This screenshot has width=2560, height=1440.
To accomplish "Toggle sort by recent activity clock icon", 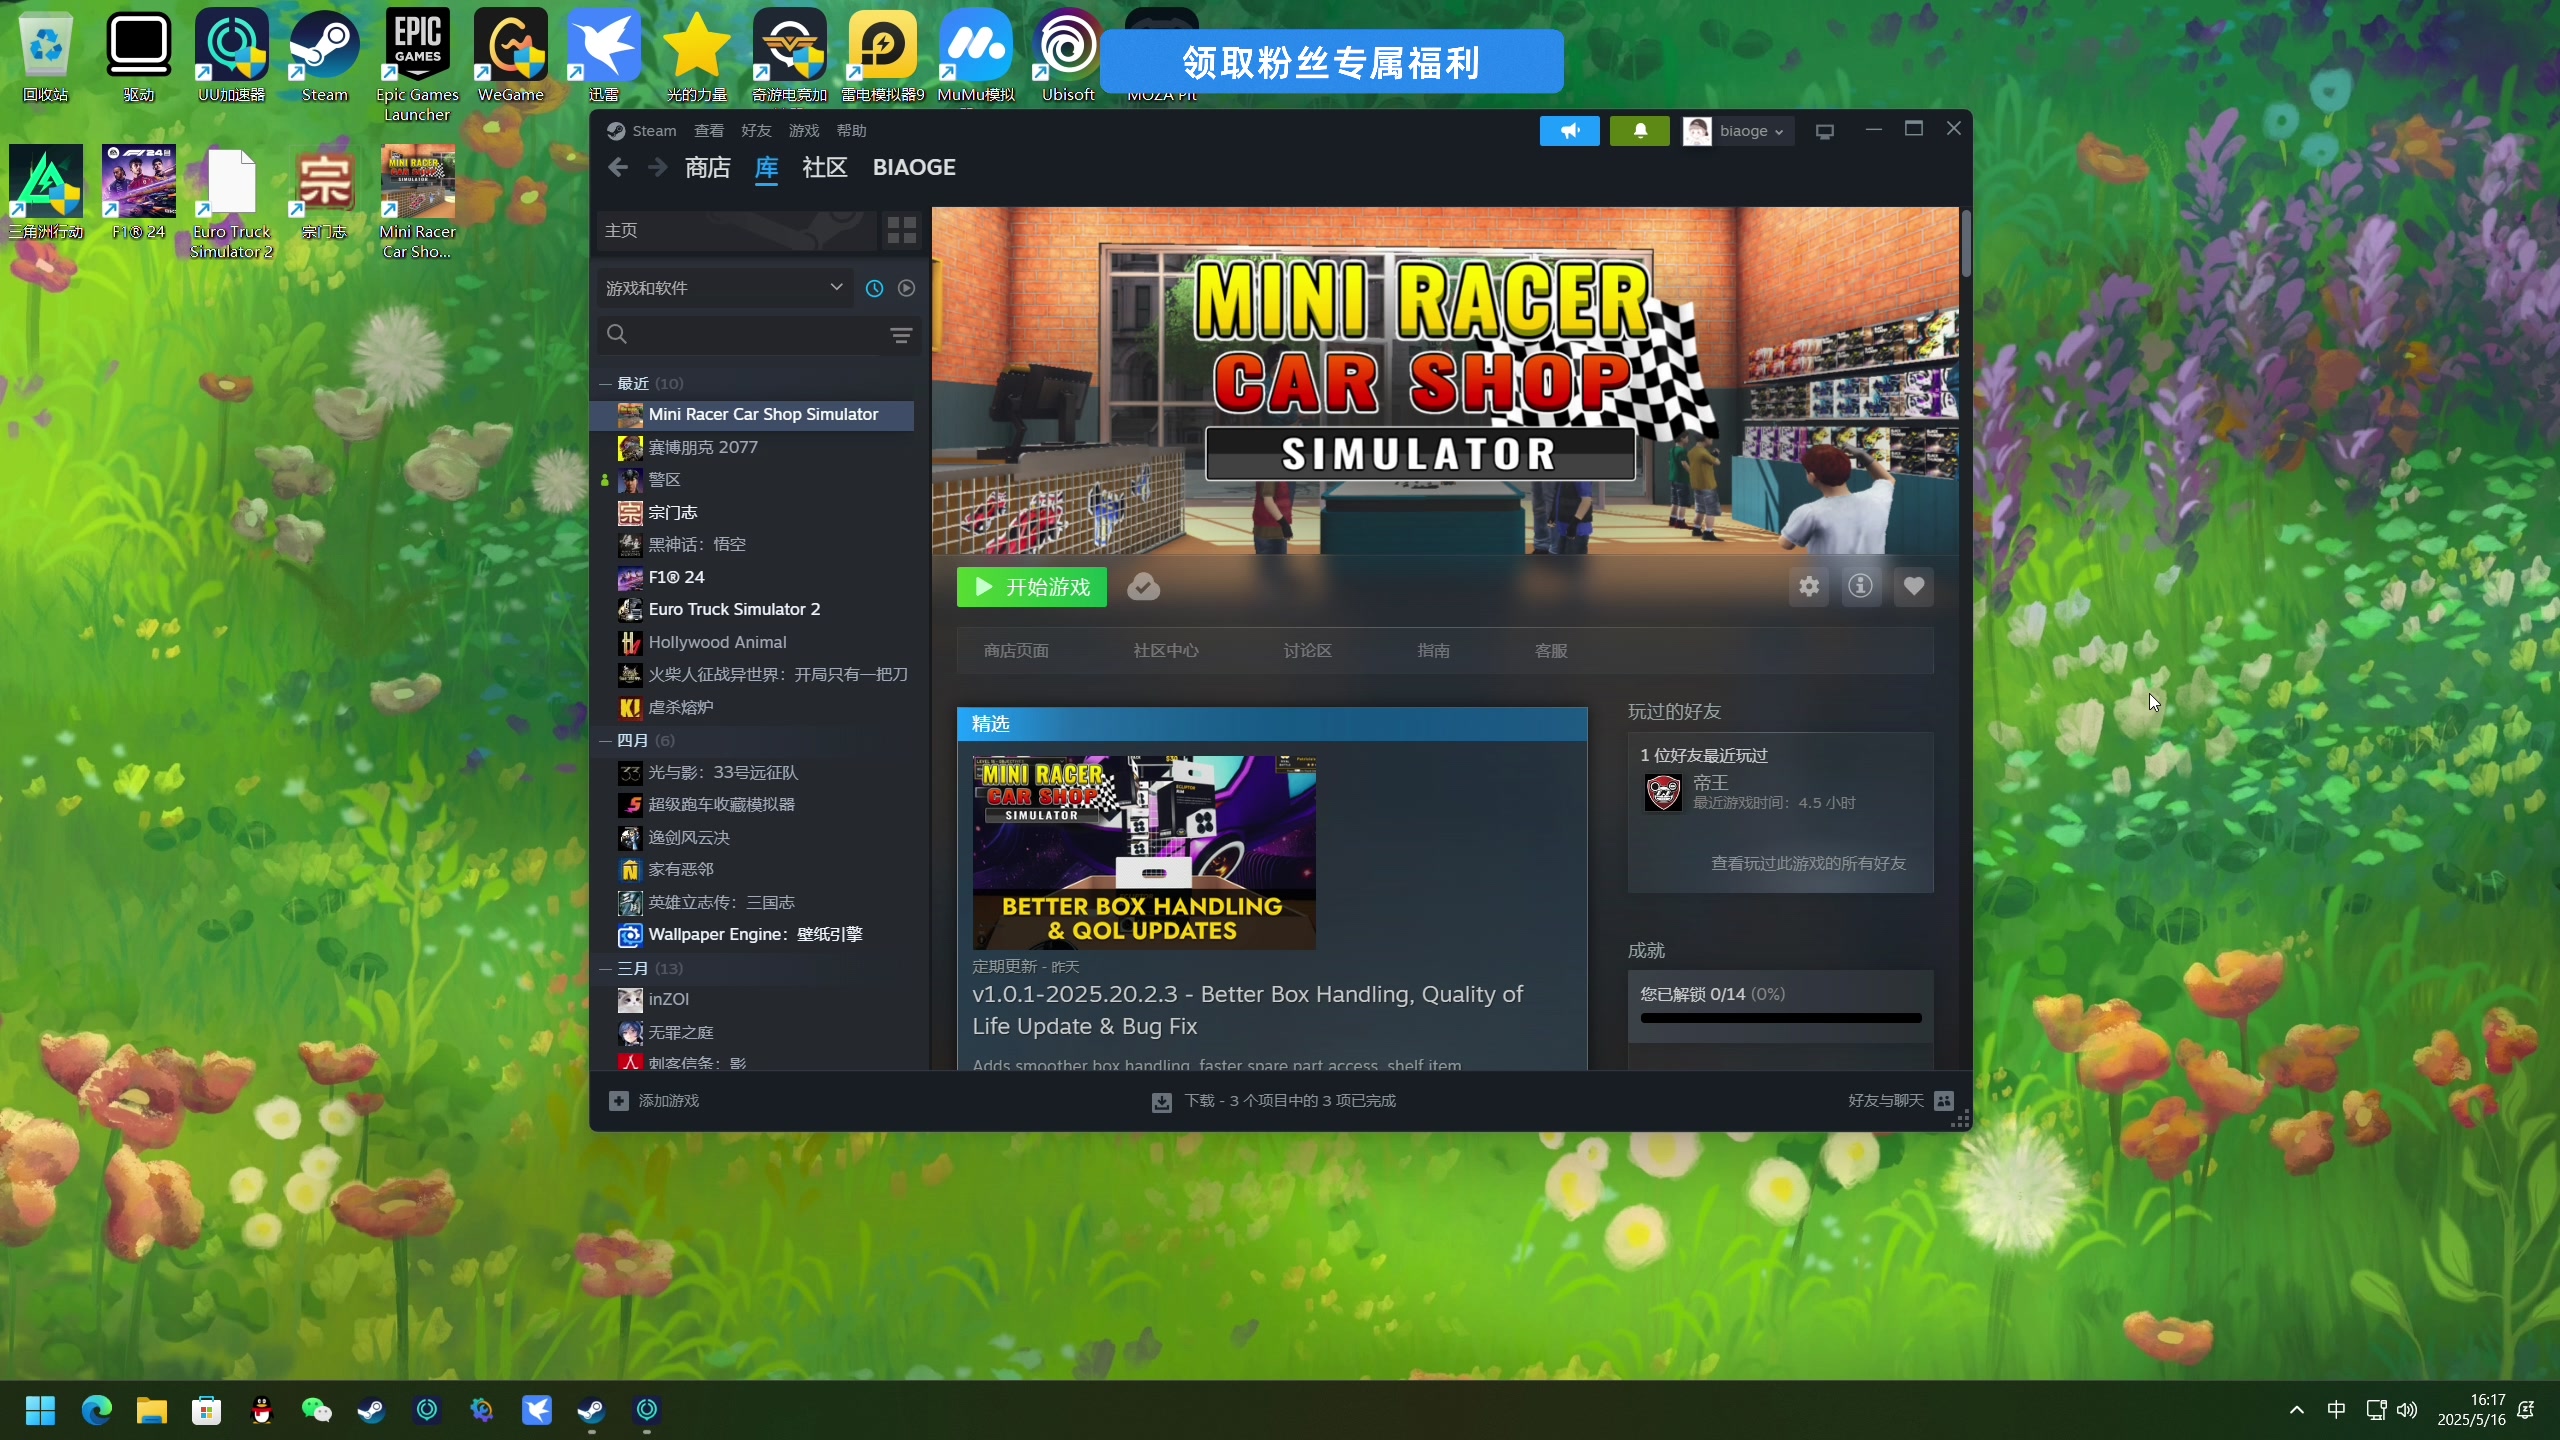I will 874,288.
